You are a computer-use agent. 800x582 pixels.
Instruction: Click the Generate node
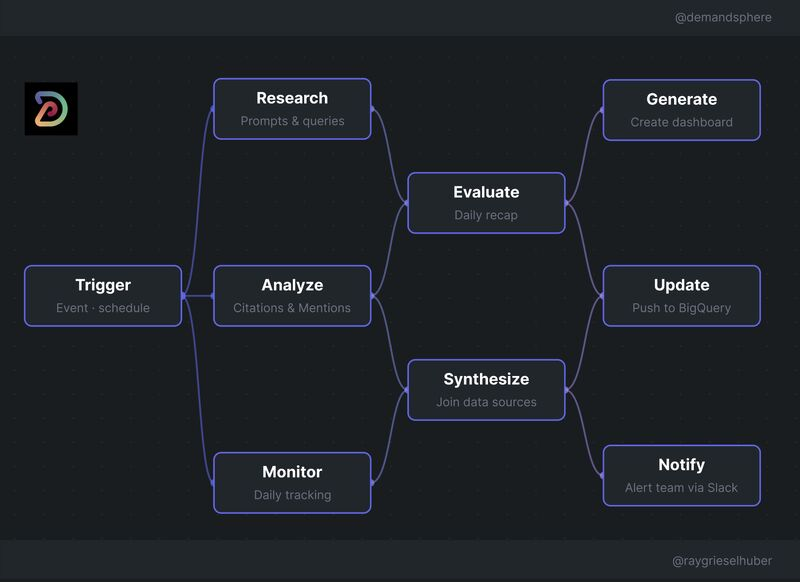pos(681,109)
